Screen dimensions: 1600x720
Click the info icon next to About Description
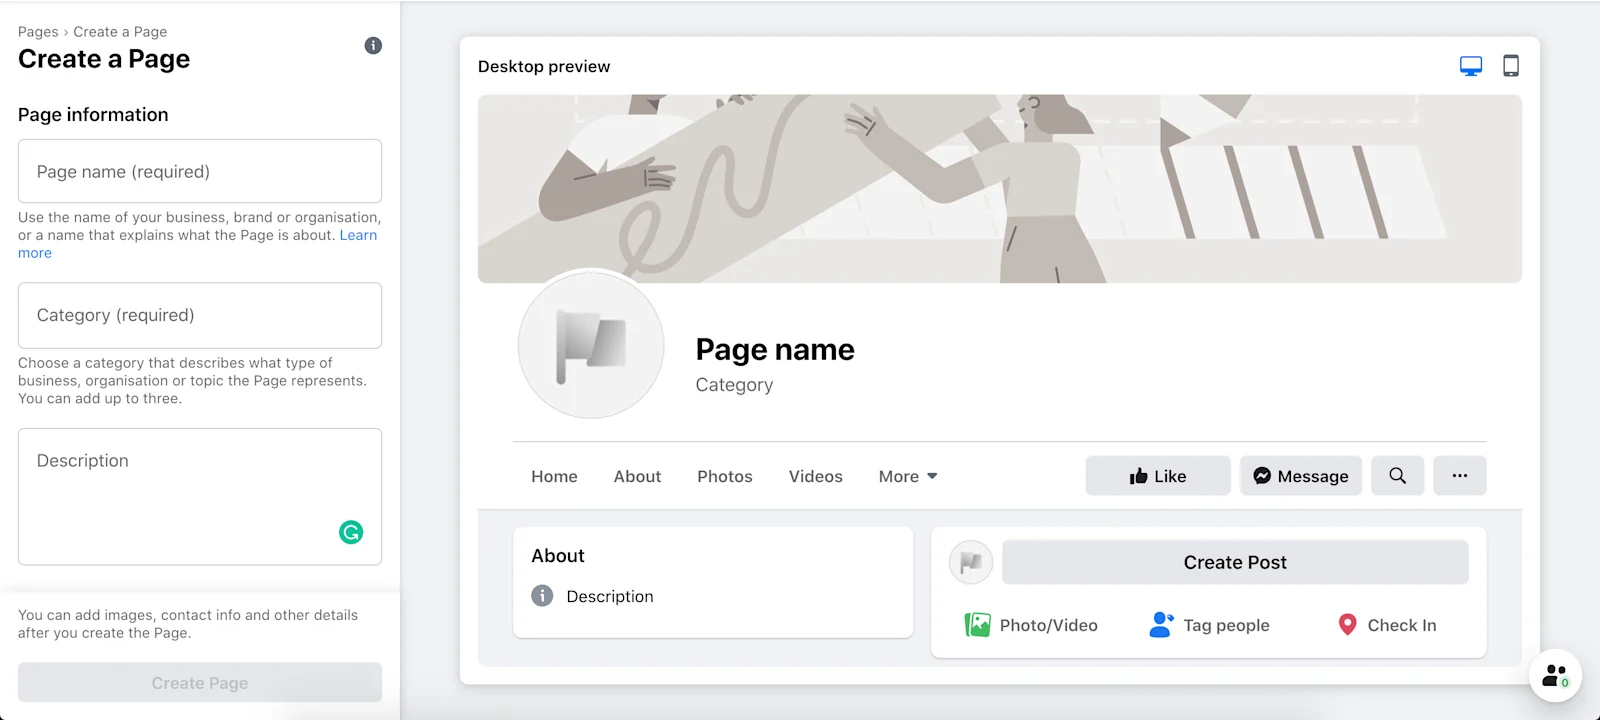[542, 596]
